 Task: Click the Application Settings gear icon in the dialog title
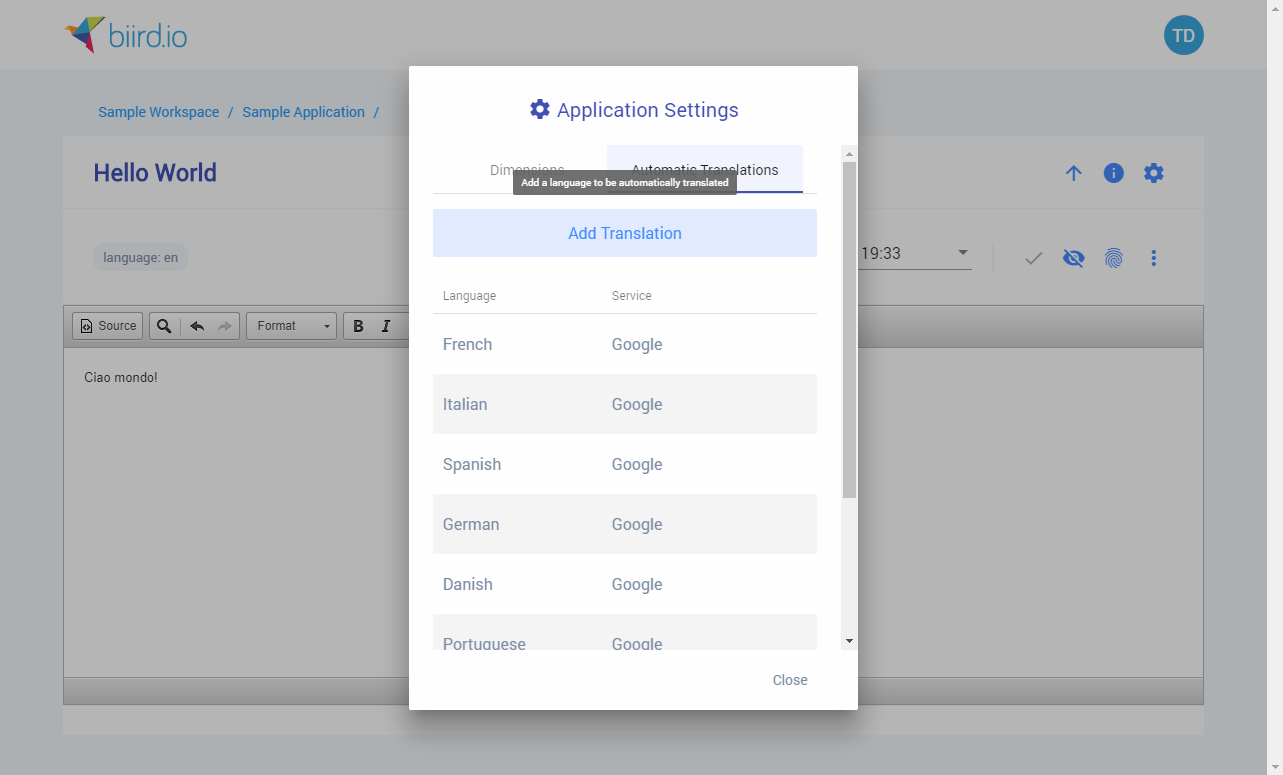540,110
